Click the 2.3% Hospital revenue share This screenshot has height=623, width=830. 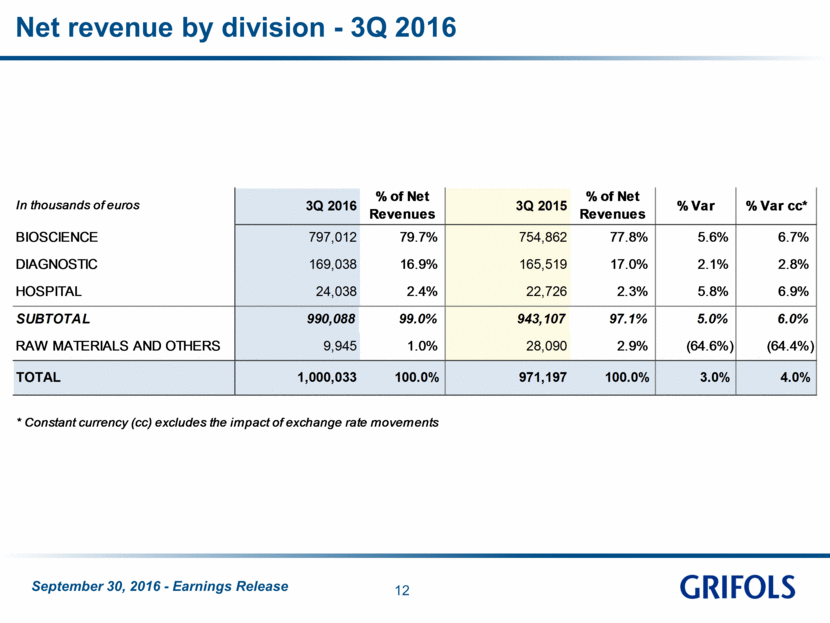[x=632, y=292]
